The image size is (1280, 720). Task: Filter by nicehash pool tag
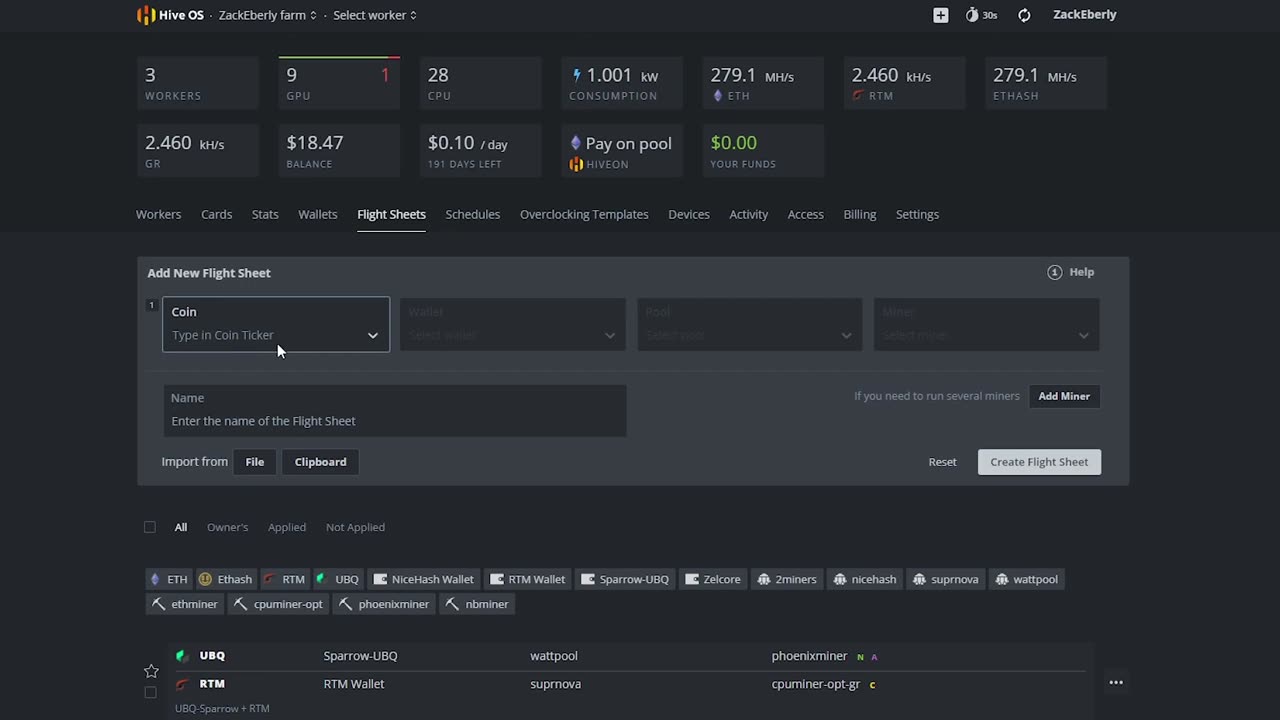(x=865, y=579)
